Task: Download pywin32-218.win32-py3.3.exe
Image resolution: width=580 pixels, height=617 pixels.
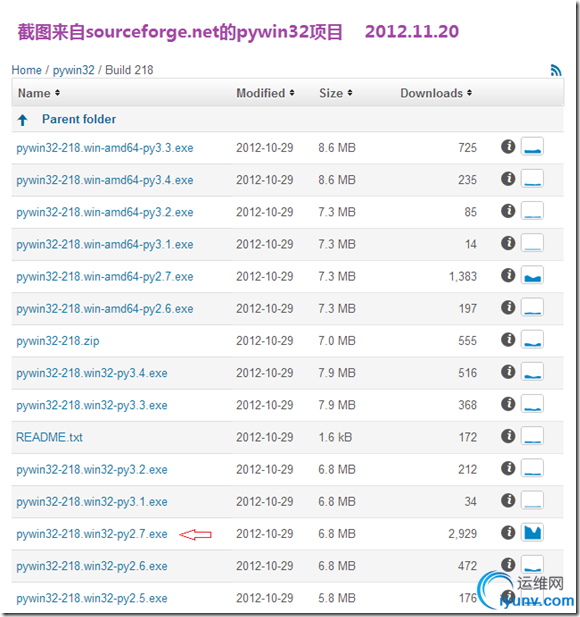Action: [92, 405]
